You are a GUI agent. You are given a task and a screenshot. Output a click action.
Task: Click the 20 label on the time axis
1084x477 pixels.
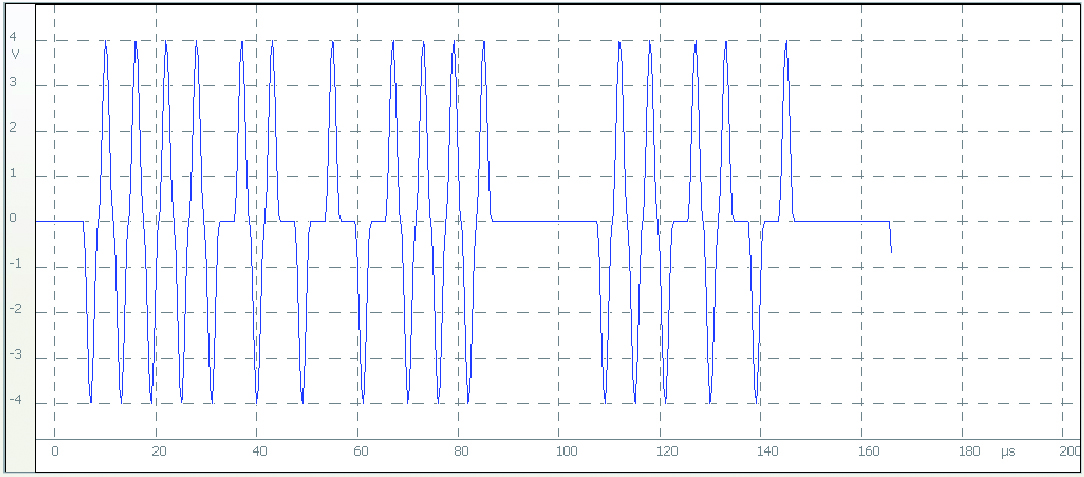click(158, 452)
